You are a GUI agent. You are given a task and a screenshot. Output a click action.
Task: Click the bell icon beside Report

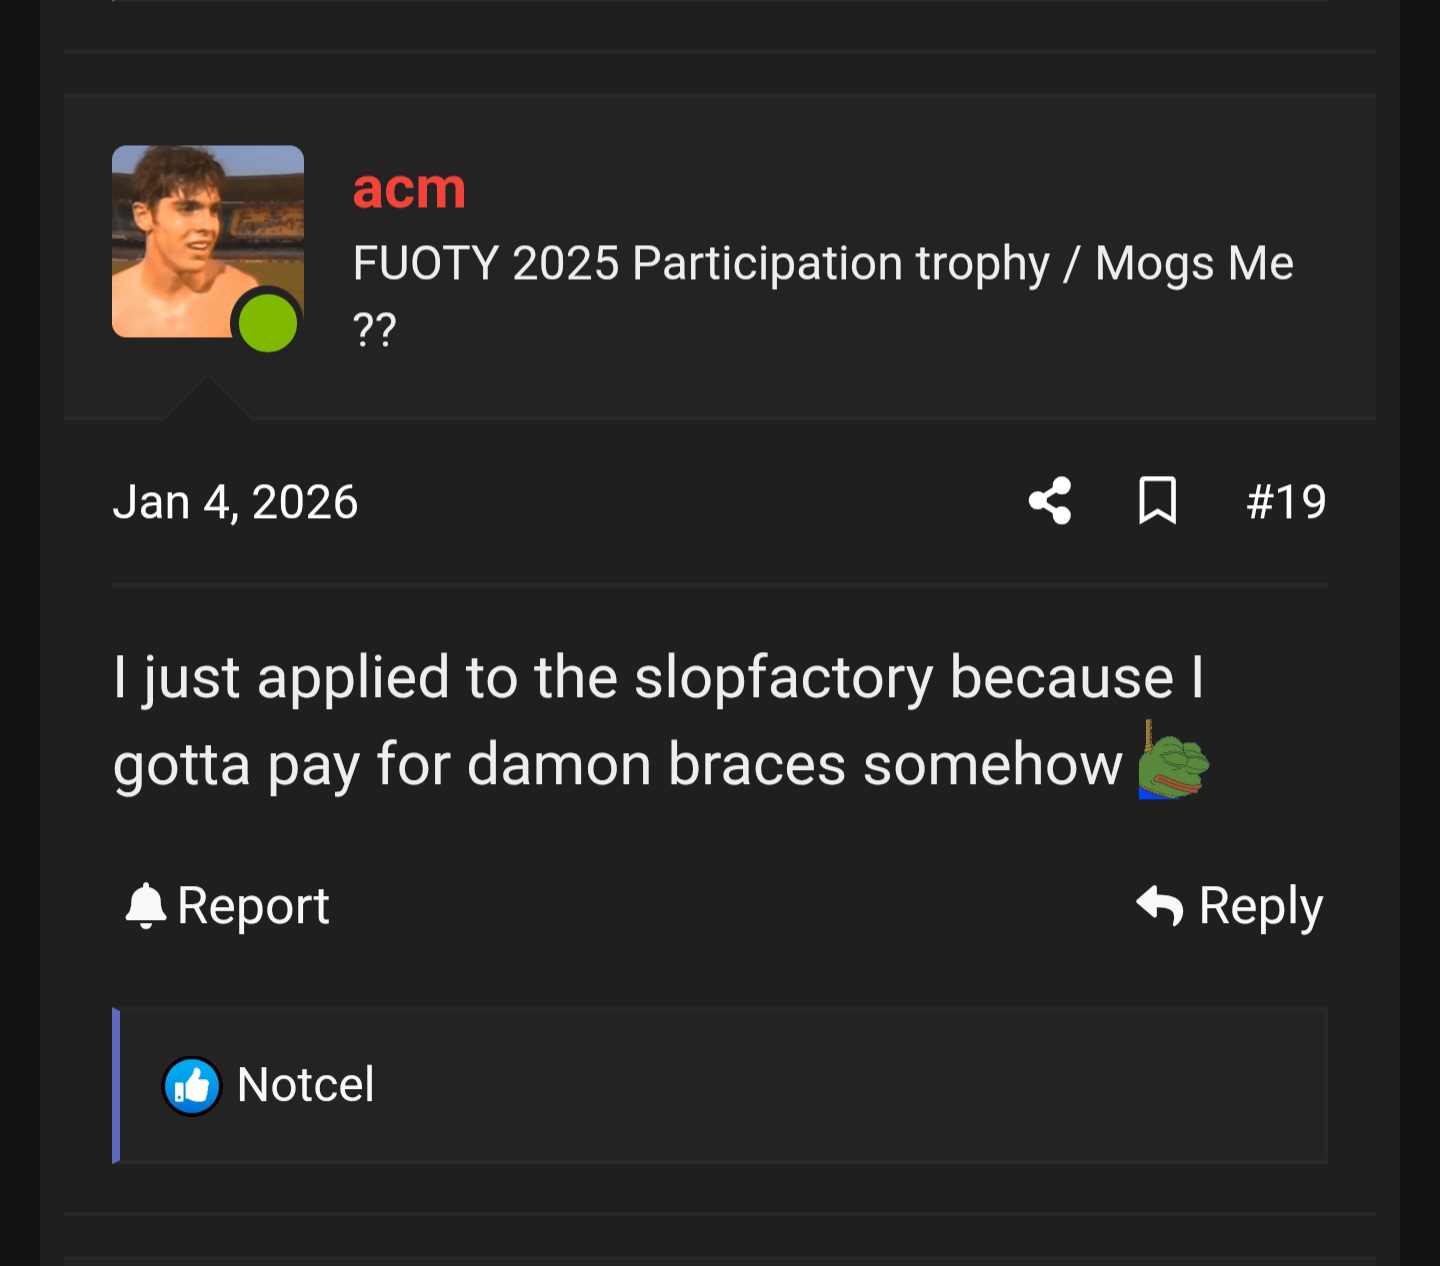(x=146, y=906)
